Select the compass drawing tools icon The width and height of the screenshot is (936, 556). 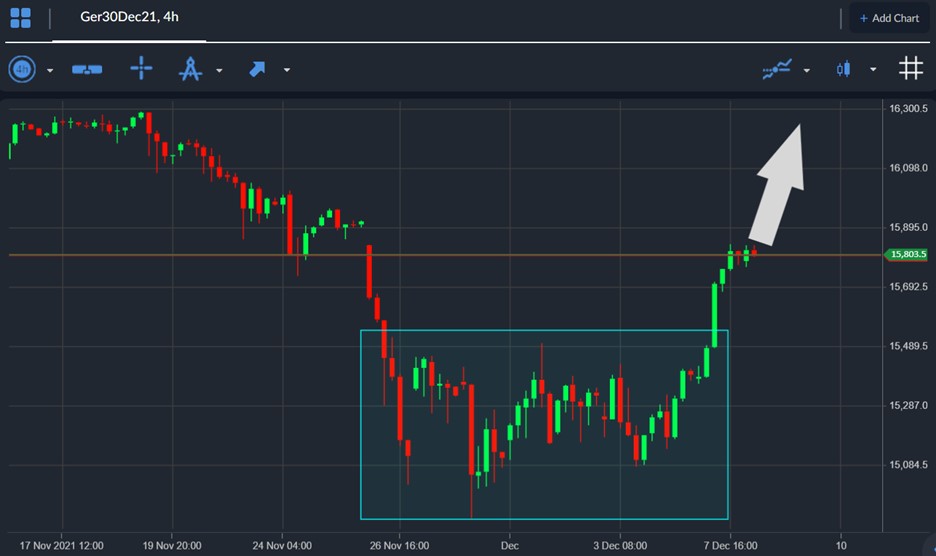coord(190,69)
